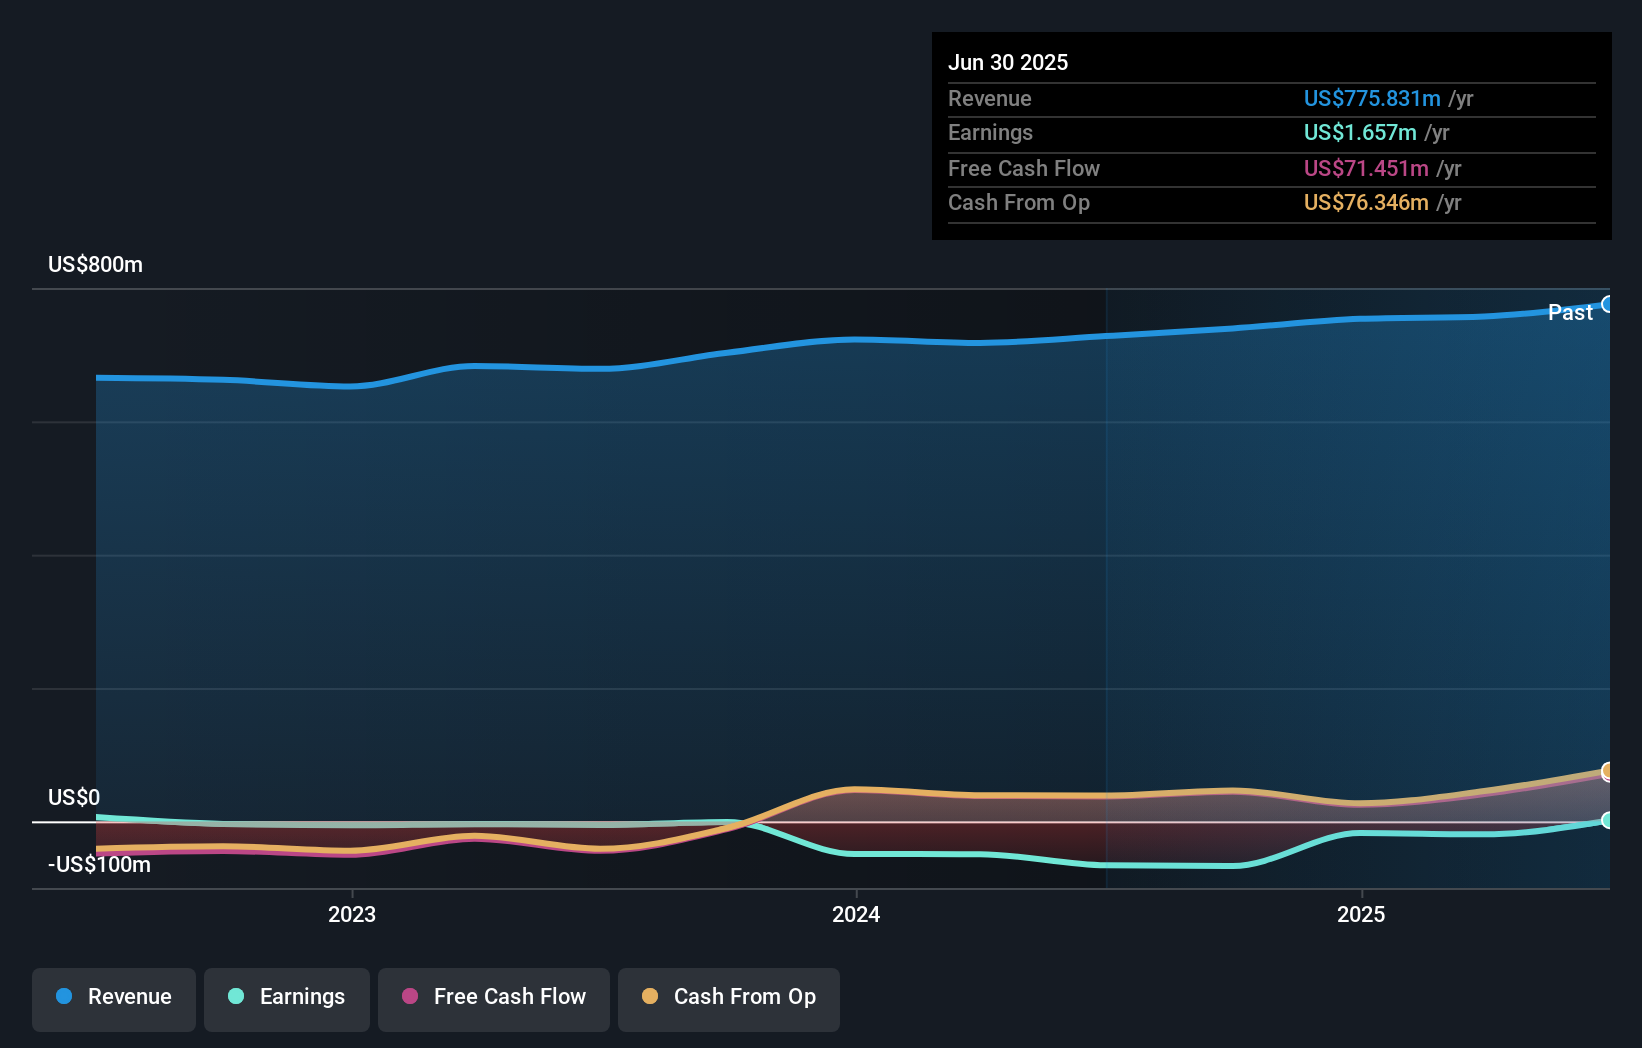Hide the Free Cash Flow line

[493, 997]
